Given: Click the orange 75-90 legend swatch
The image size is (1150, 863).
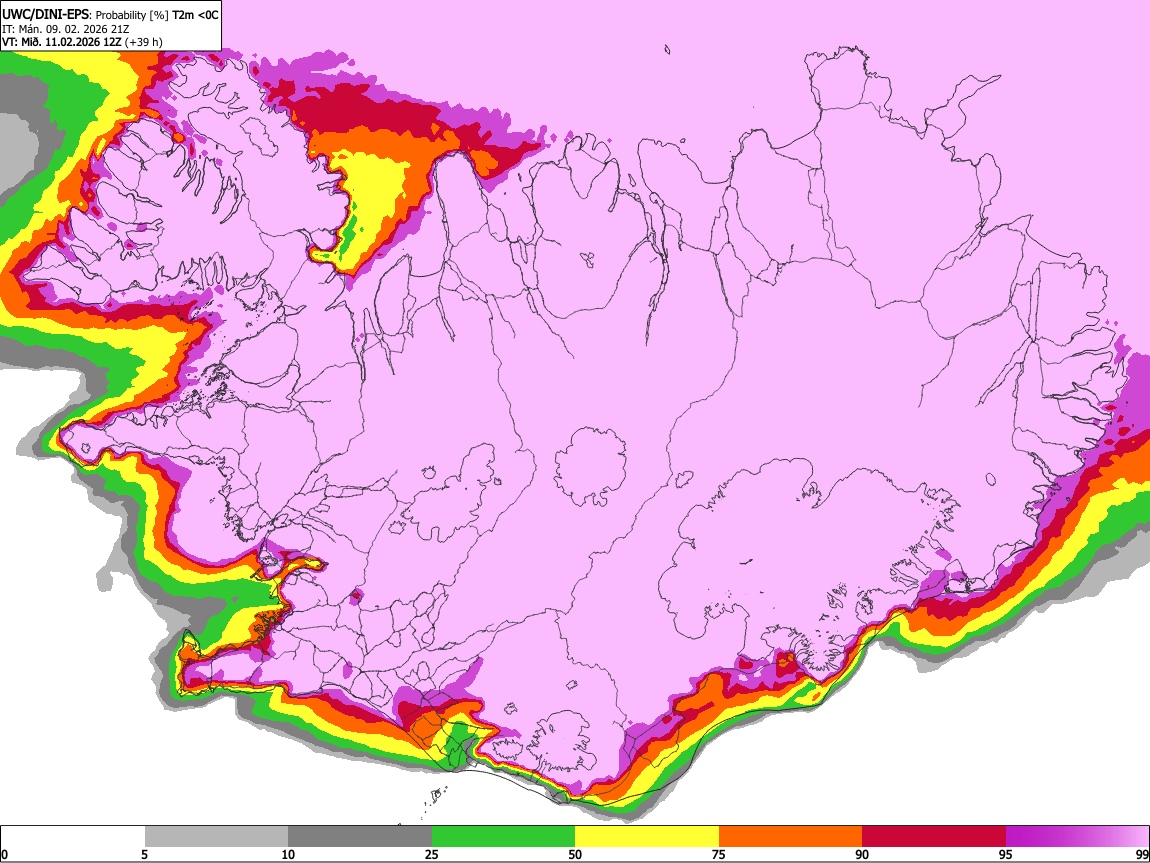Looking at the screenshot, I should (x=790, y=836).
